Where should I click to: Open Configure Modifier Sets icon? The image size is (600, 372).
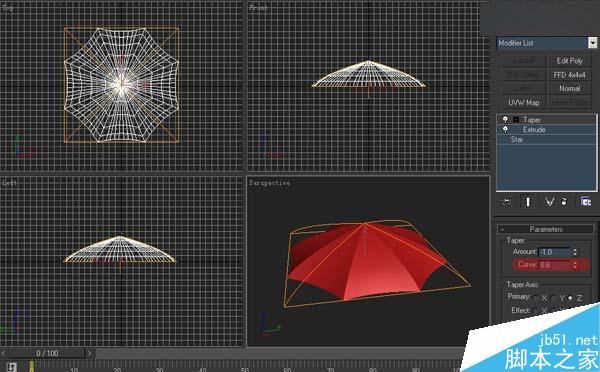pos(585,201)
